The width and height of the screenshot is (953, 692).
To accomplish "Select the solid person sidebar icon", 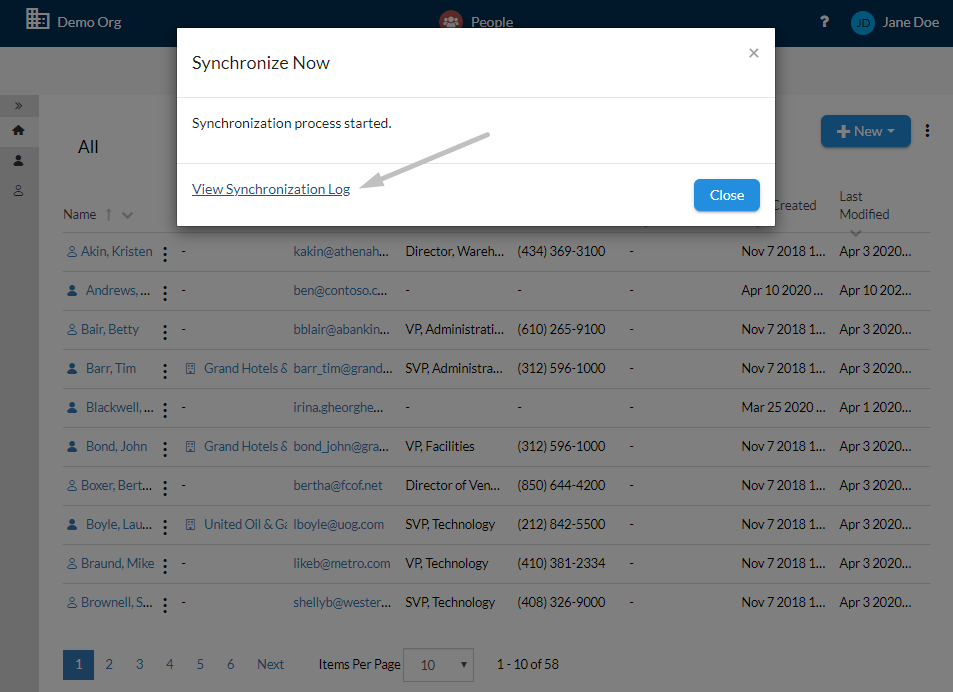I will (x=18, y=160).
